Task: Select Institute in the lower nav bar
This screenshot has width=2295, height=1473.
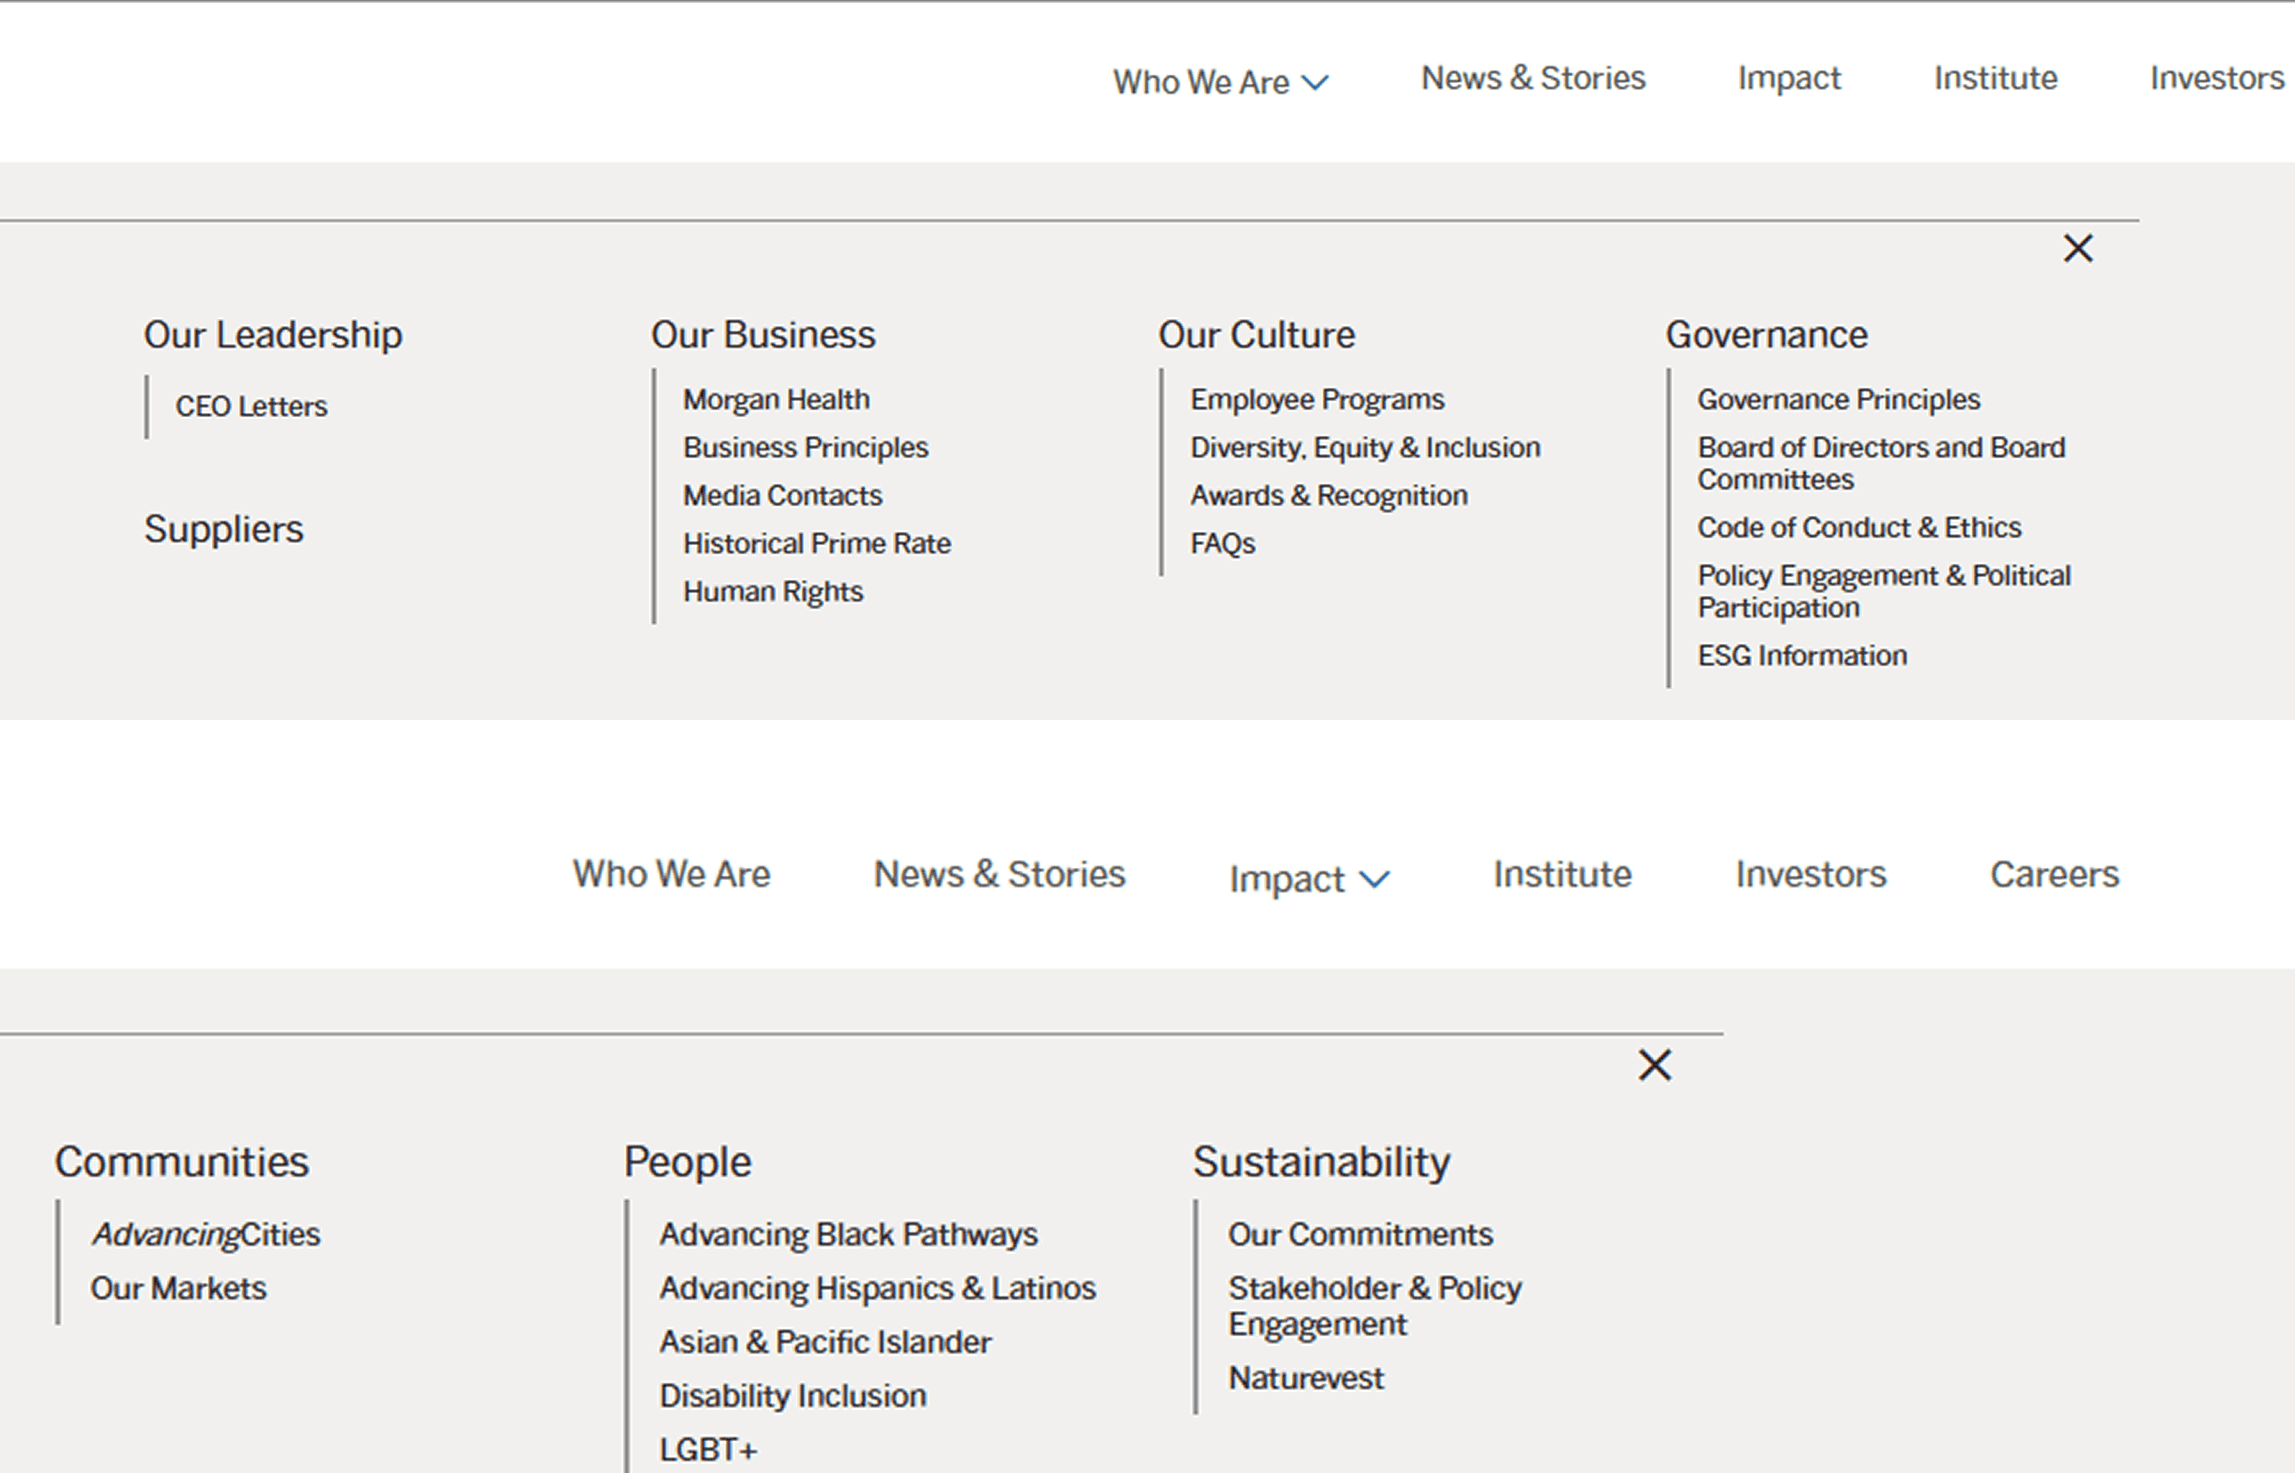Action: [1562, 874]
